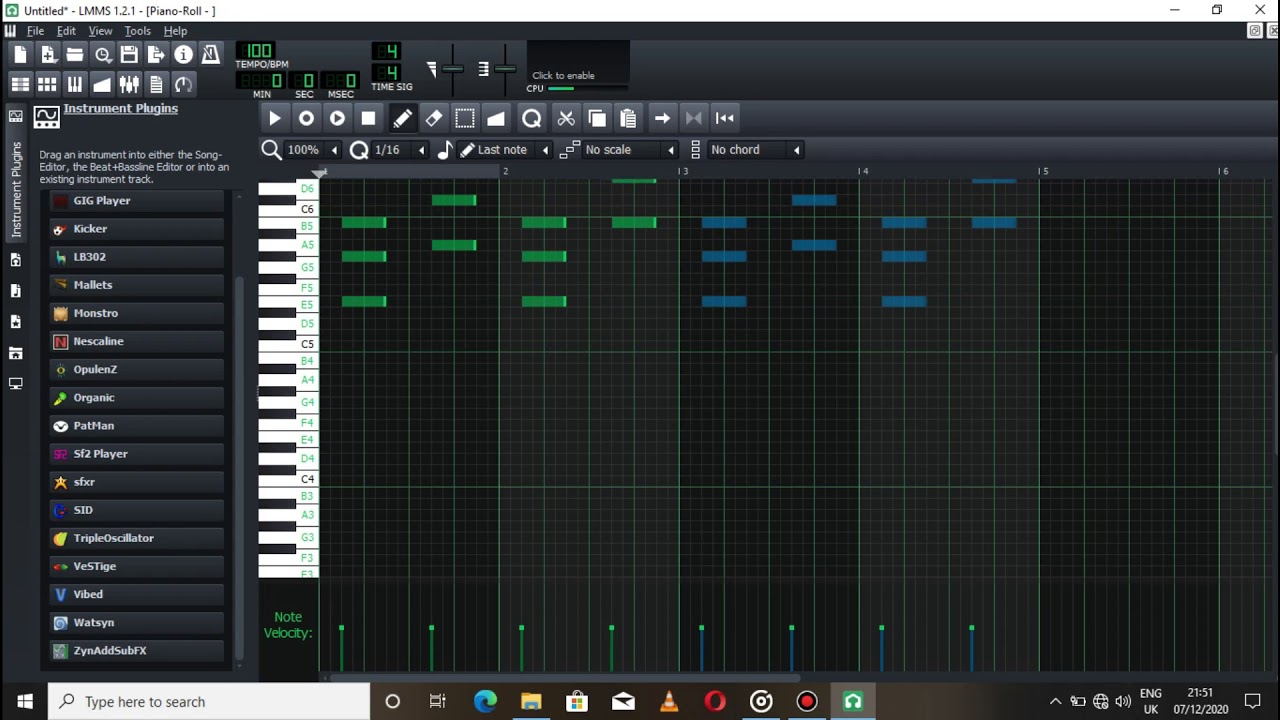Select the Kicker instrument
The image size is (1280, 720).
pos(137,229)
